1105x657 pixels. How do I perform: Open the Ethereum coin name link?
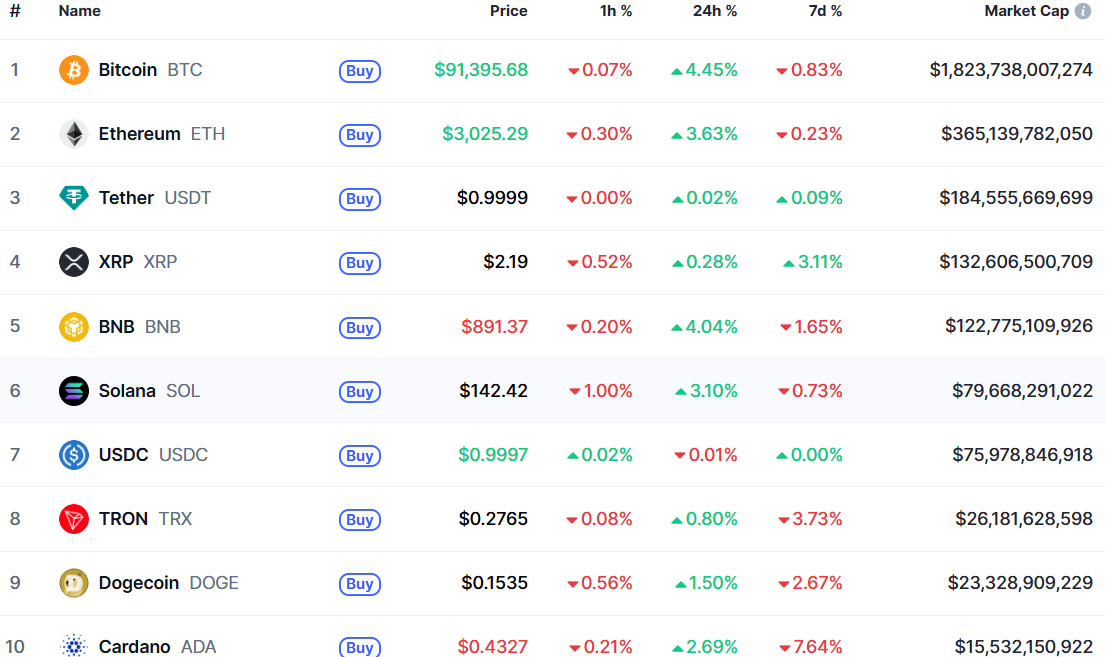pos(139,134)
